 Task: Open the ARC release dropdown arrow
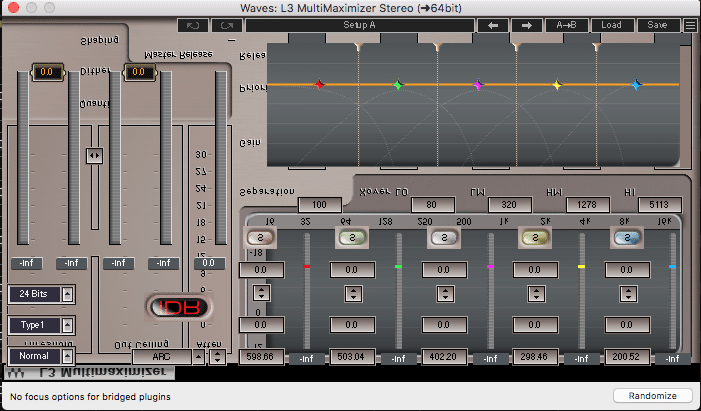click(x=198, y=356)
